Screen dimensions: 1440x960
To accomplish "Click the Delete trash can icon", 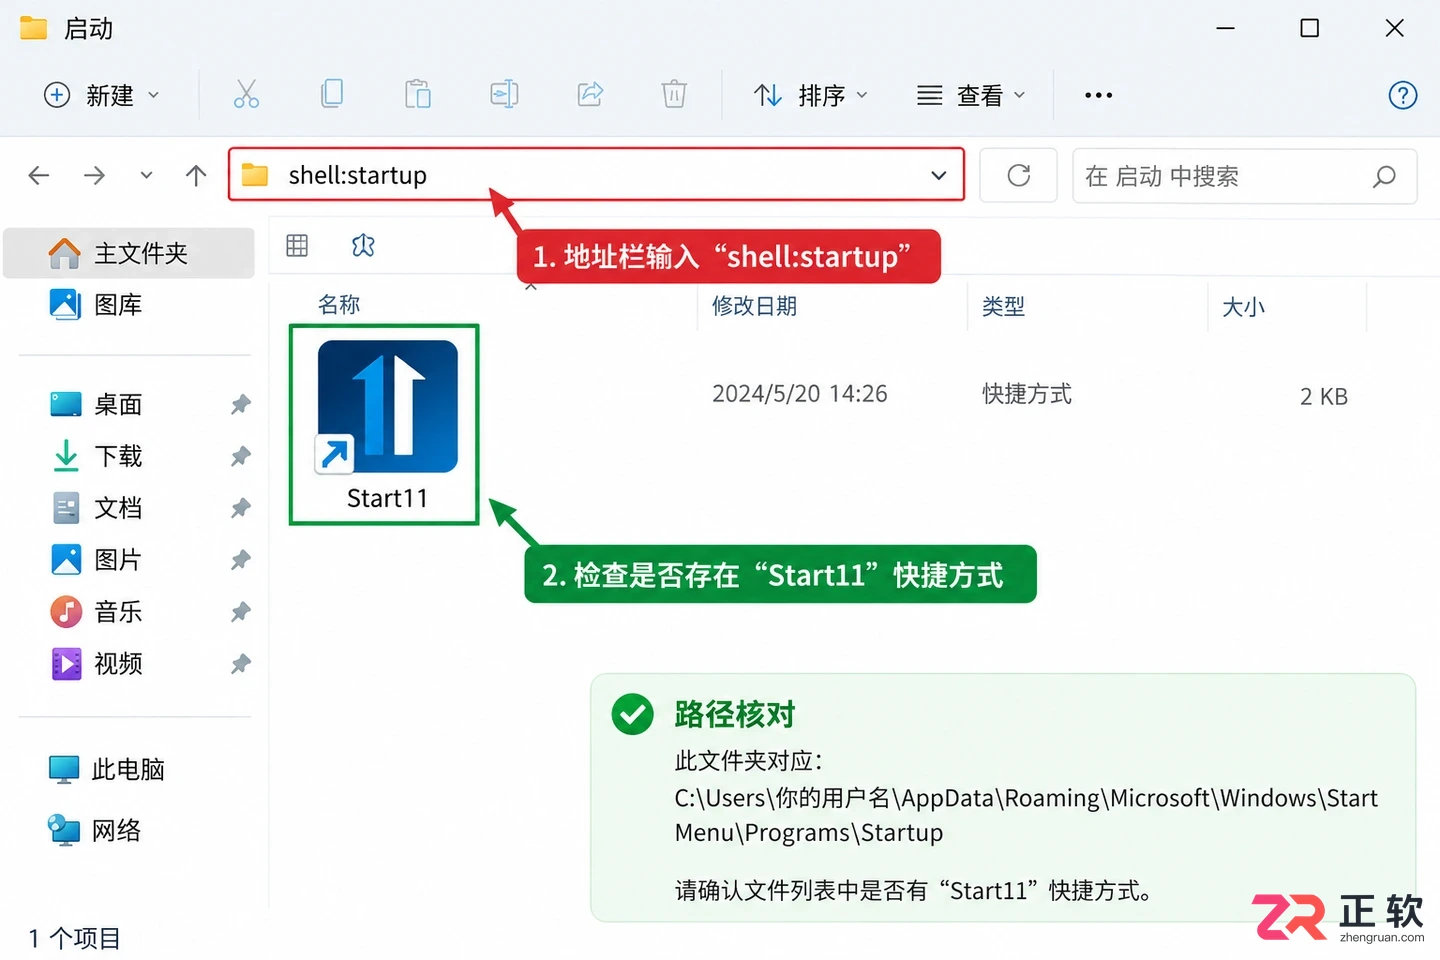I will [674, 95].
